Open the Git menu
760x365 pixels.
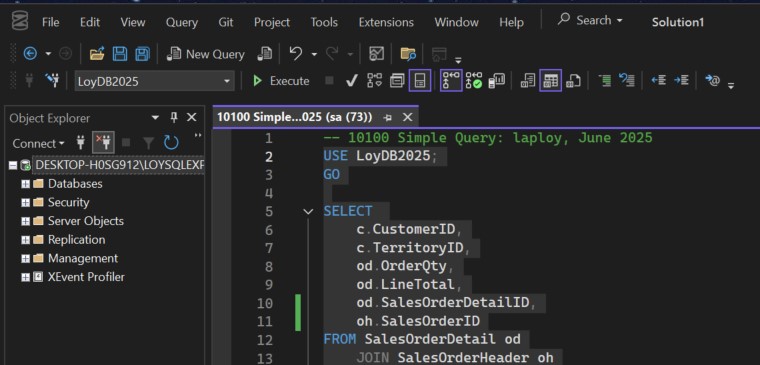point(226,22)
